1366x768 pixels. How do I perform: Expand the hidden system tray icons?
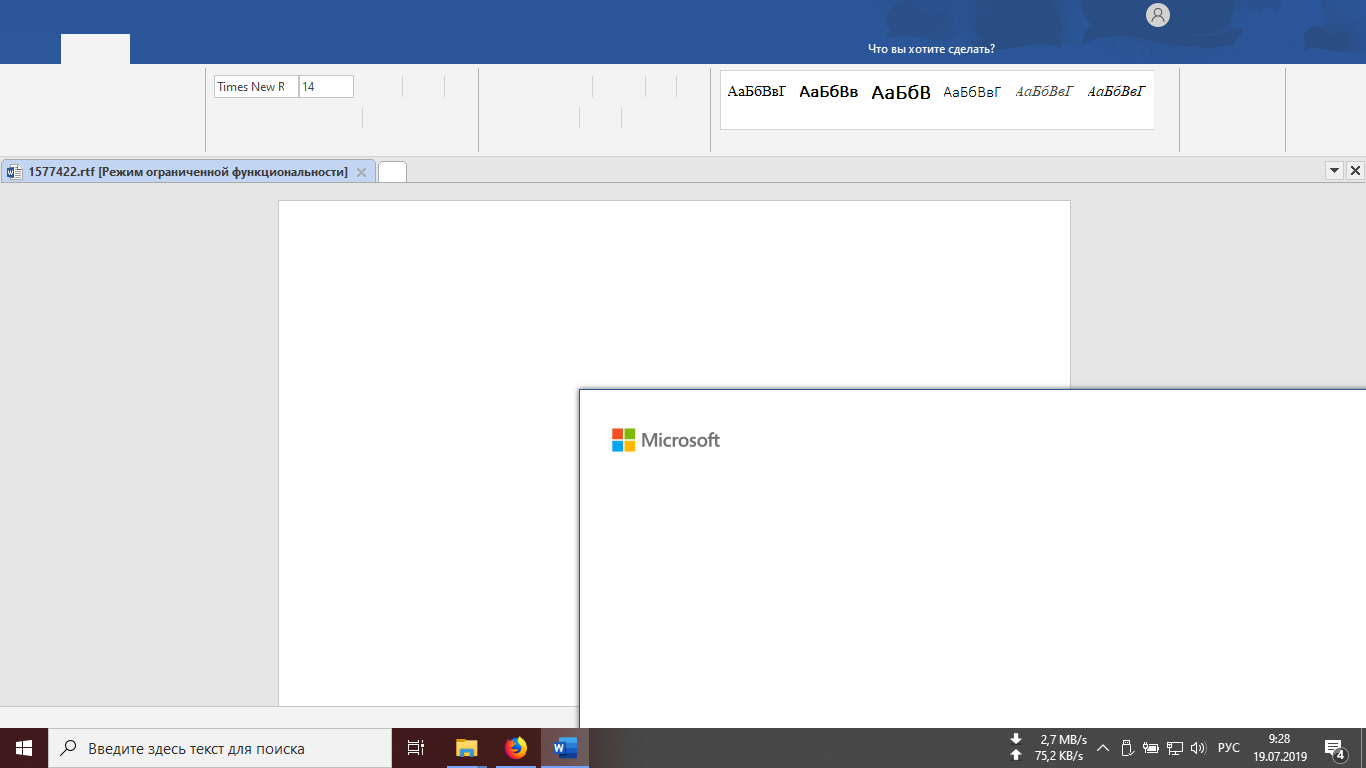click(1103, 748)
